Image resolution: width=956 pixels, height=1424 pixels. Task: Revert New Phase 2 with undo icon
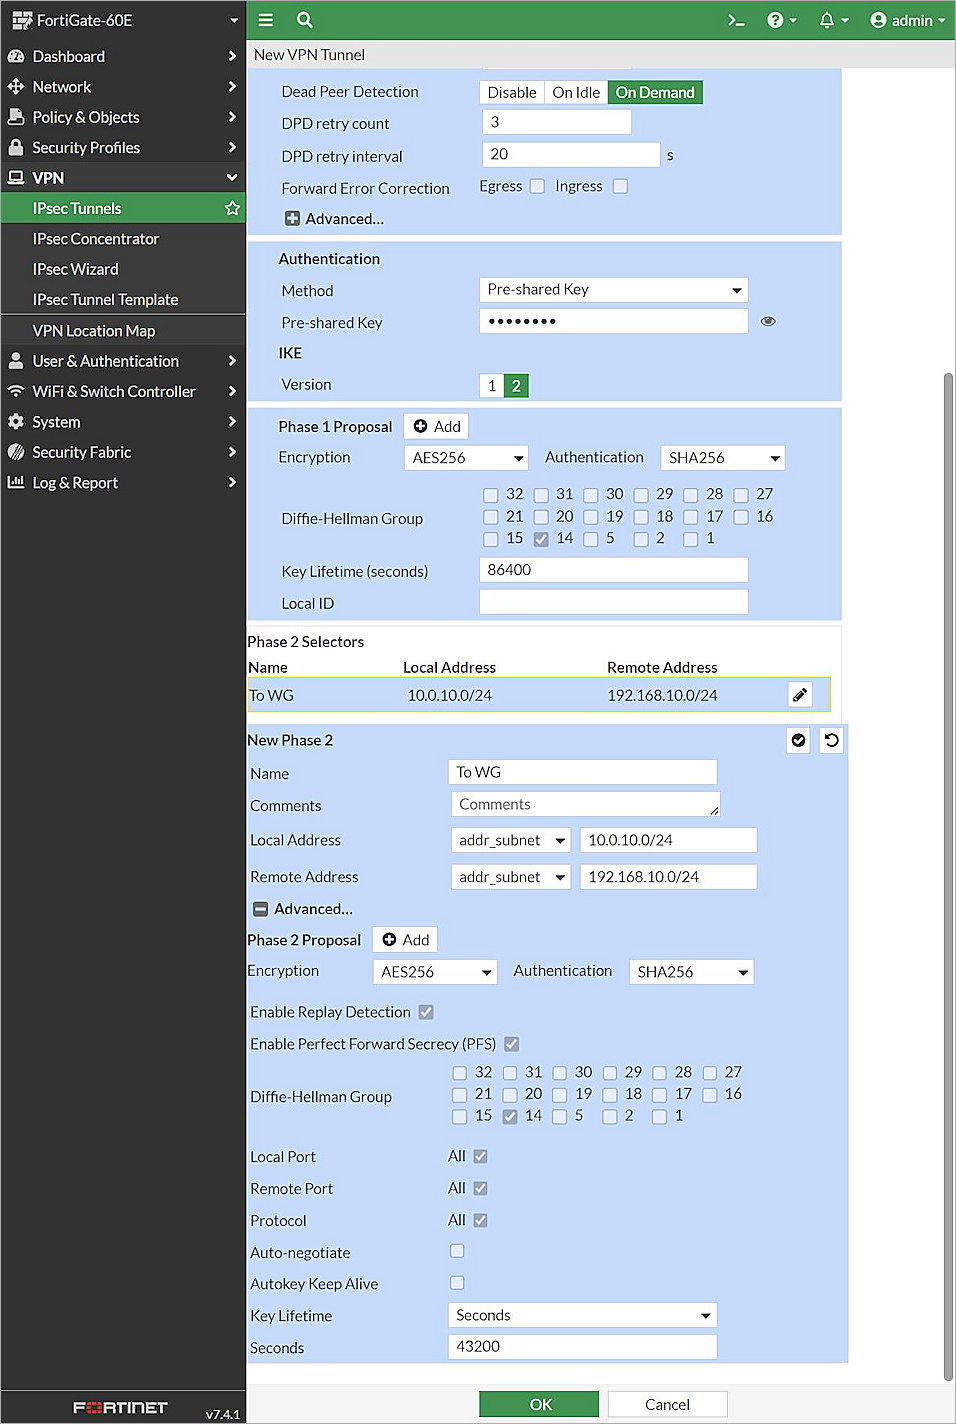[831, 740]
